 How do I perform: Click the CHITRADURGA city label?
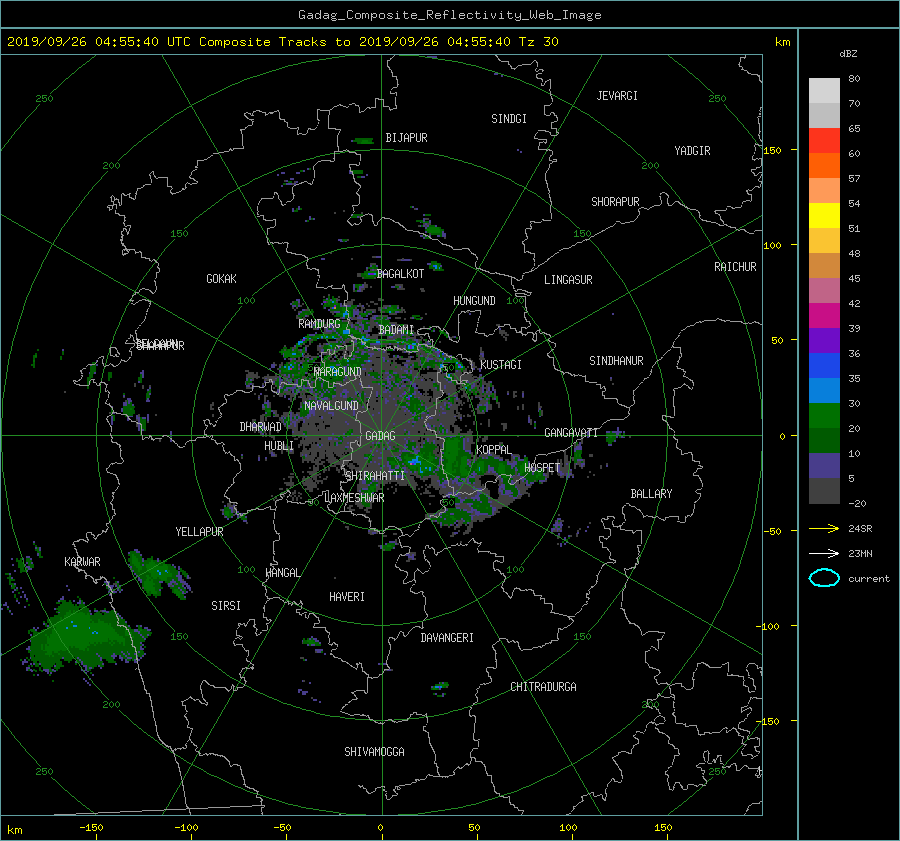[544, 687]
